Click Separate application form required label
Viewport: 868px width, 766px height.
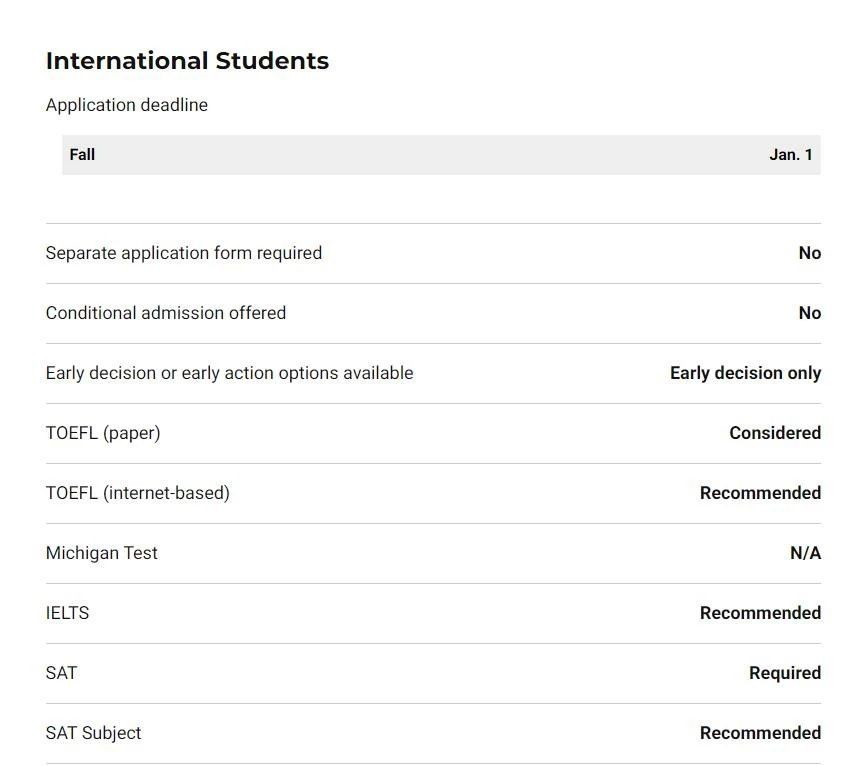click(184, 253)
